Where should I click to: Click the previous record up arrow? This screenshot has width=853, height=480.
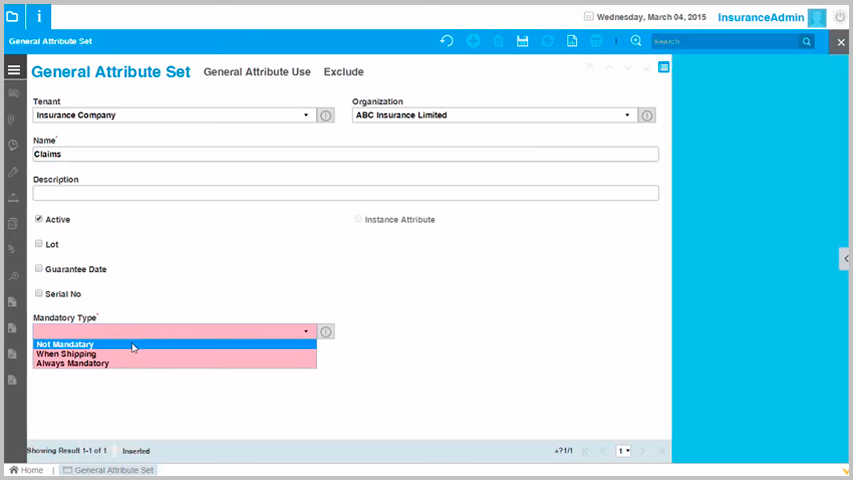tap(609, 67)
